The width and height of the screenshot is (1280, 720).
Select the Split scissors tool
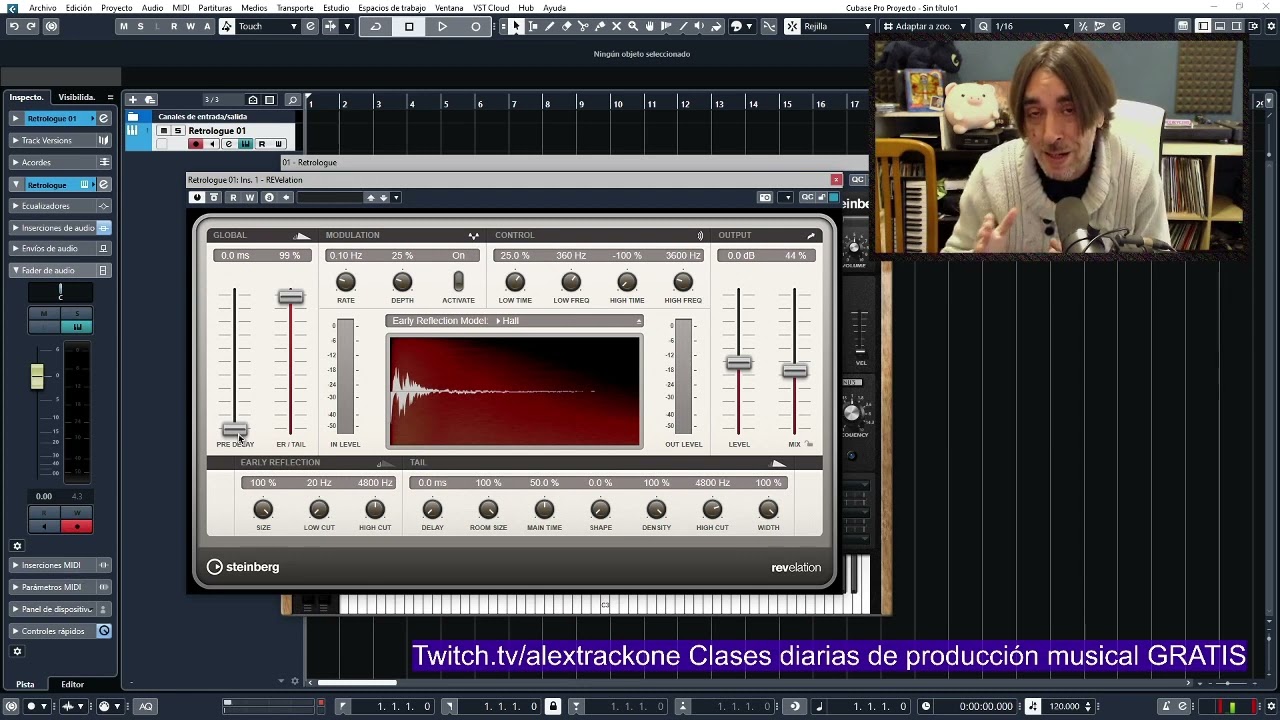[583, 26]
